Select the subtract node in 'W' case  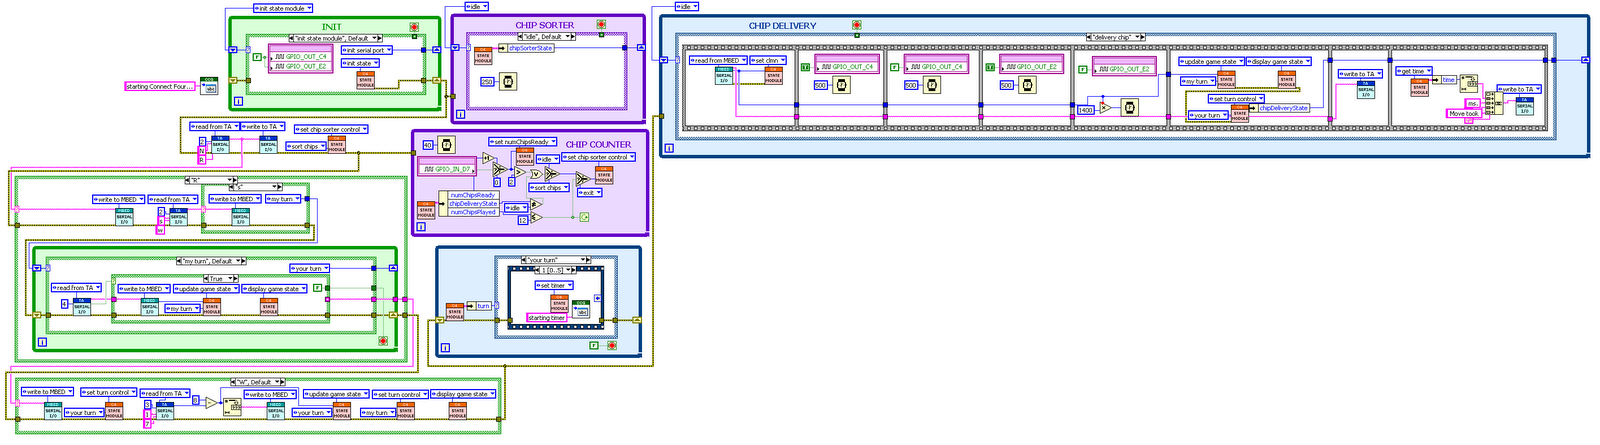pyautogui.click(x=211, y=403)
